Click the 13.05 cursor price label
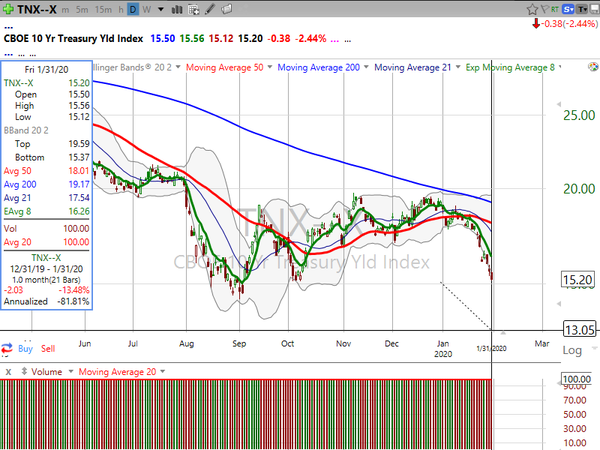The width and height of the screenshot is (600, 450). (x=580, y=329)
